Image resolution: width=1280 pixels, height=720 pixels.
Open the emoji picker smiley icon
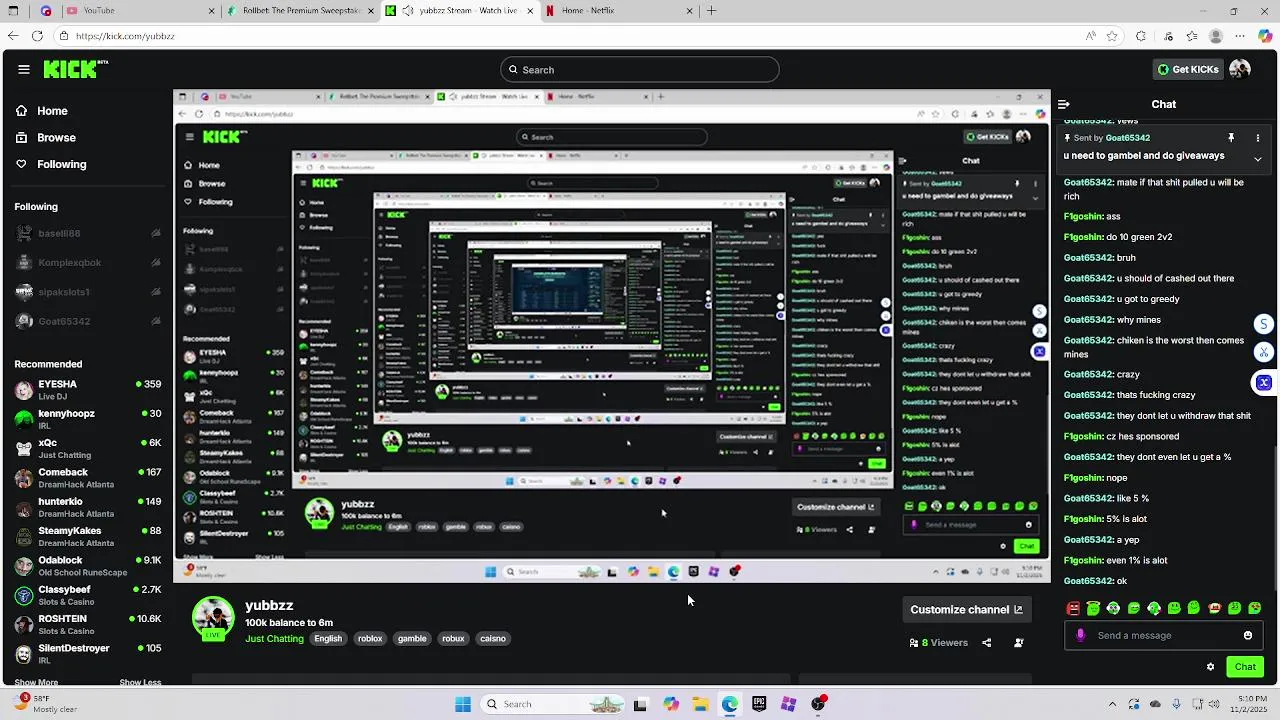tap(1248, 635)
